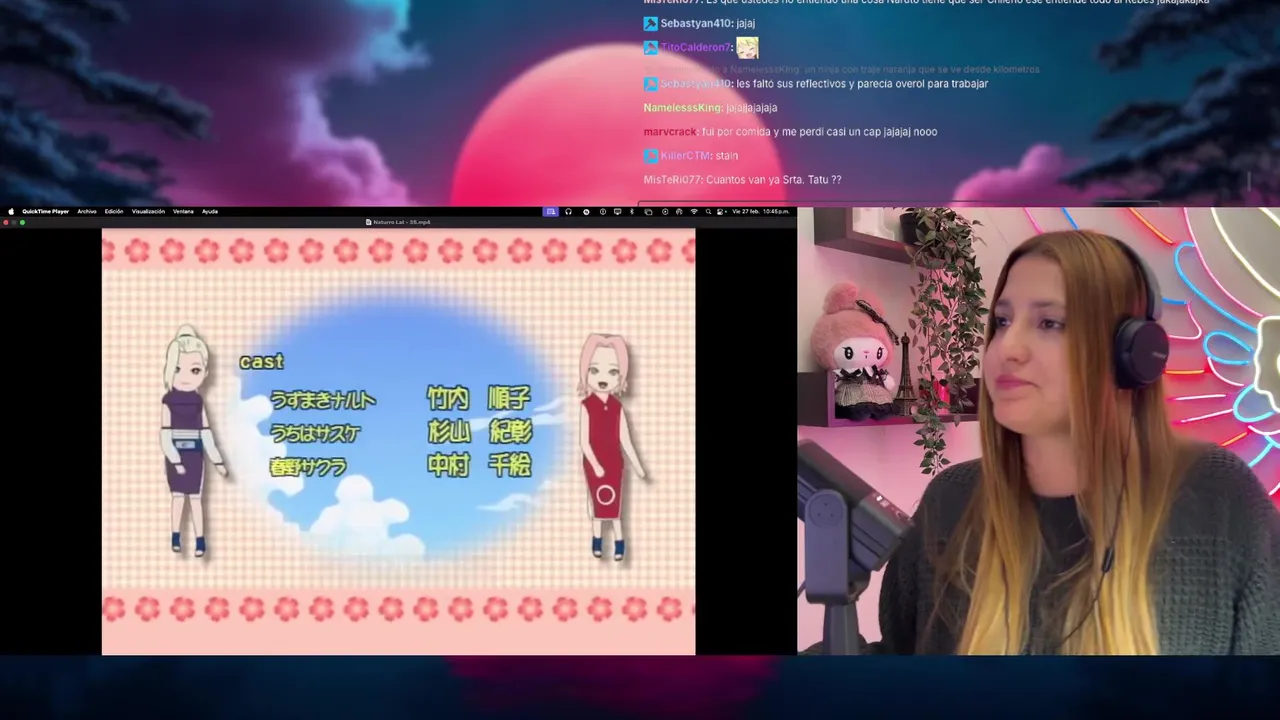Click marvcrack username in chat
This screenshot has height=720, width=1280.
point(670,131)
